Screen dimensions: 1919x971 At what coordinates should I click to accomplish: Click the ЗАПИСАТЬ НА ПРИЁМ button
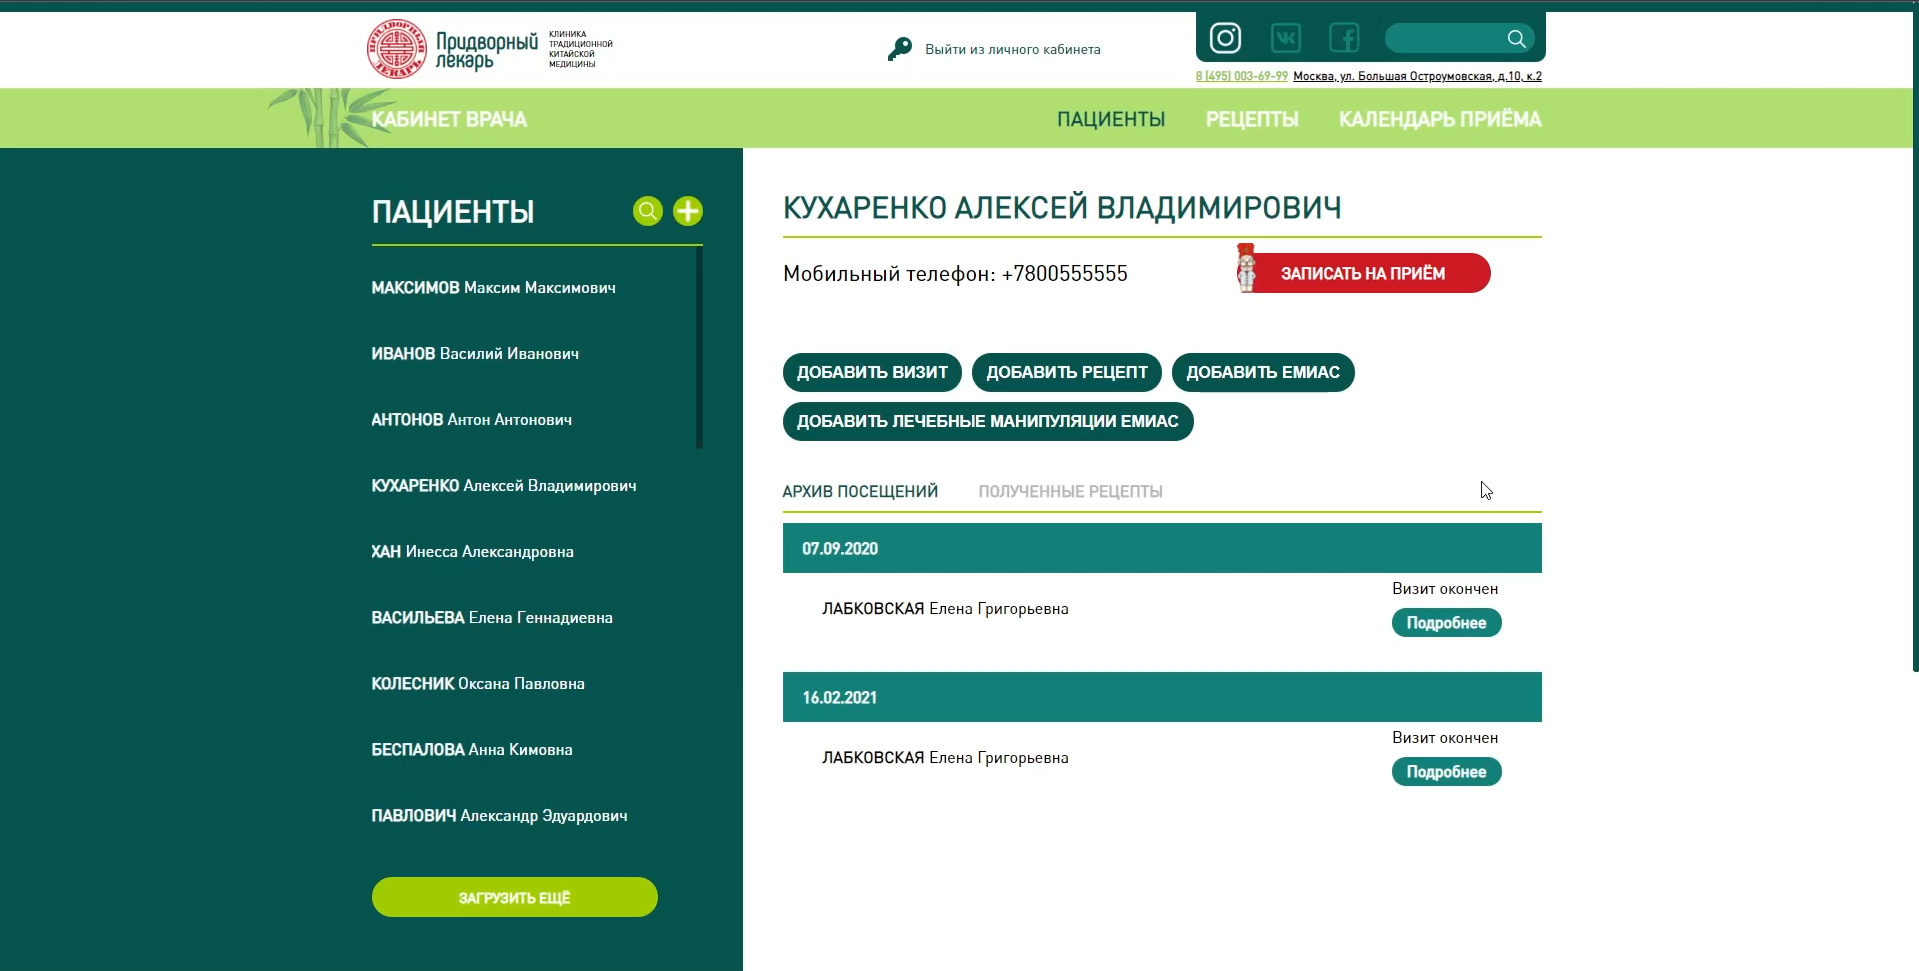[x=1363, y=273]
